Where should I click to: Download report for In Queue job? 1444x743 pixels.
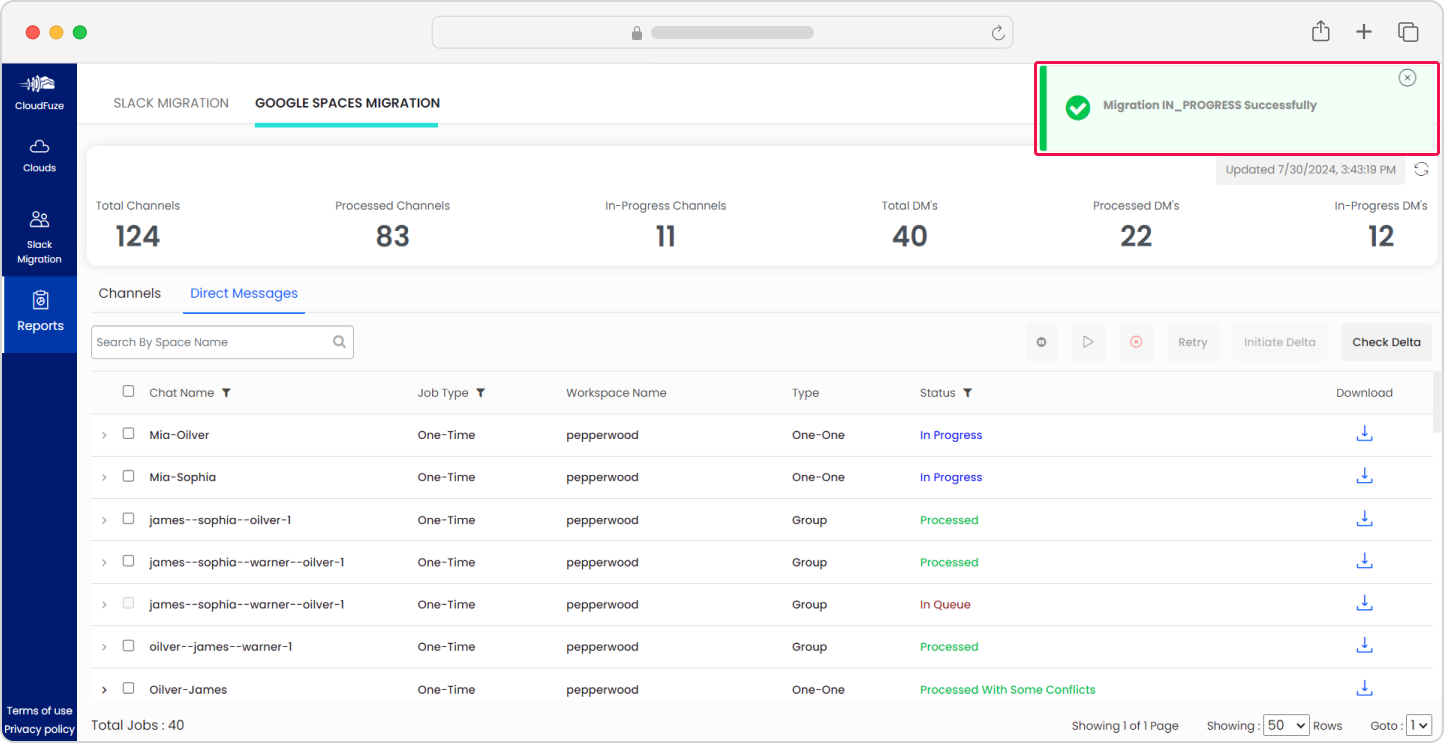[x=1364, y=603]
